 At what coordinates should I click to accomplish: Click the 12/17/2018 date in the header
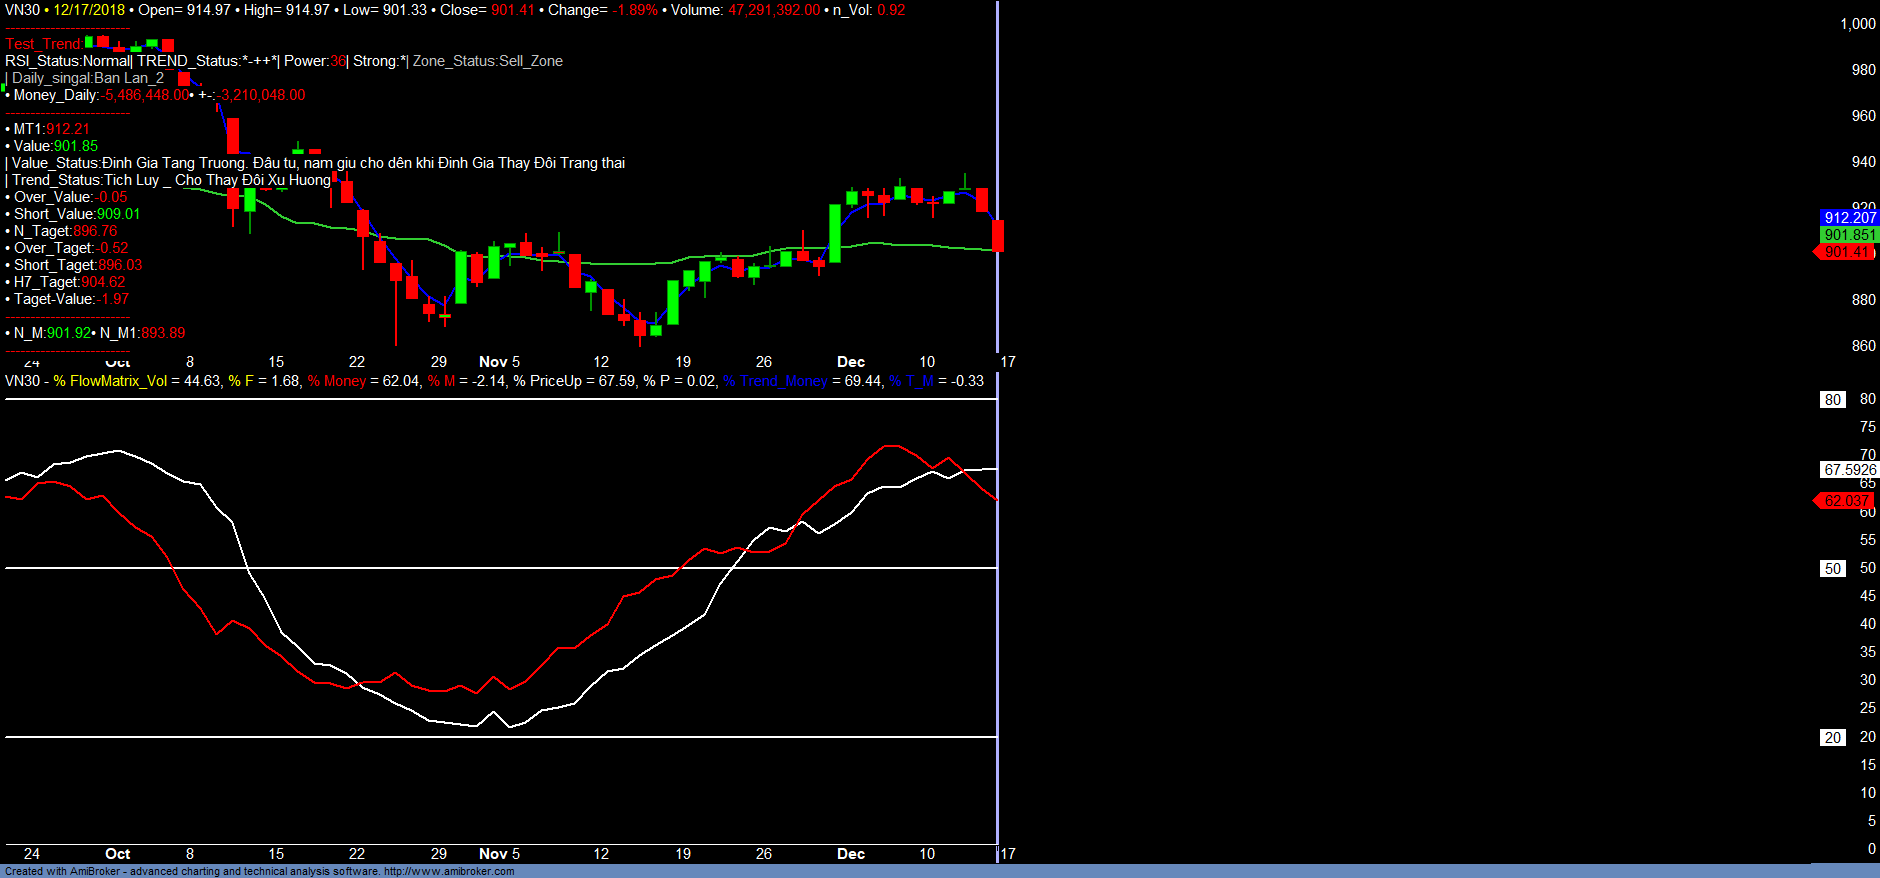pyautogui.click(x=89, y=10)
